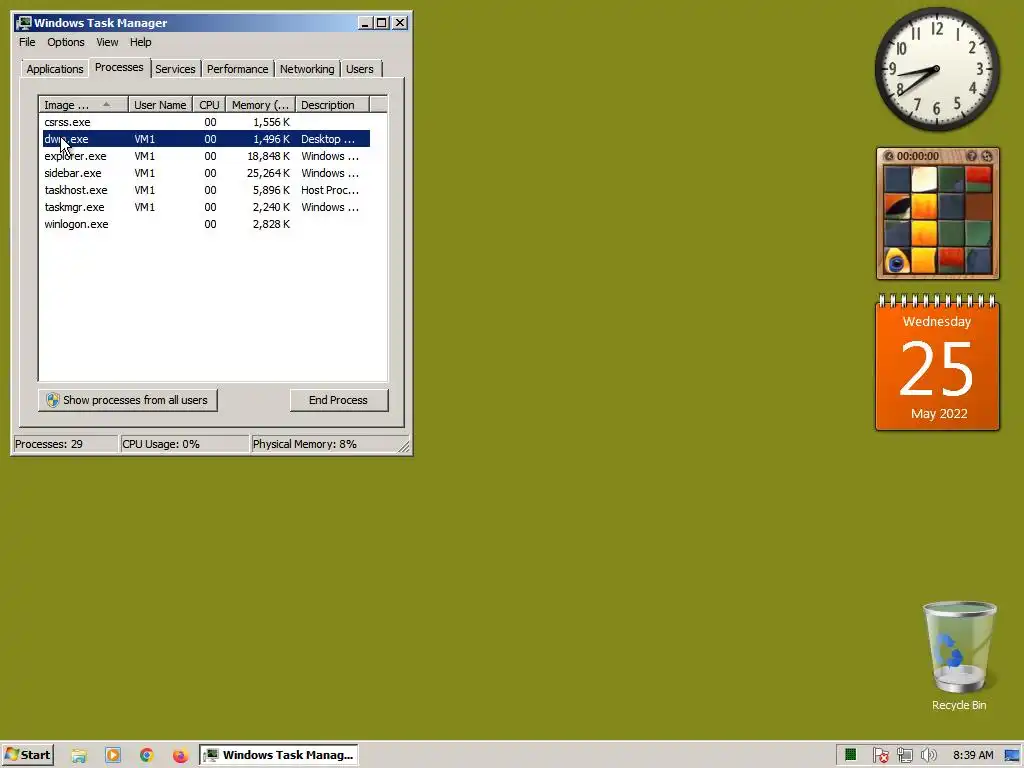
Task: Click the peacock eye puzzle tile
Action: 897,260
